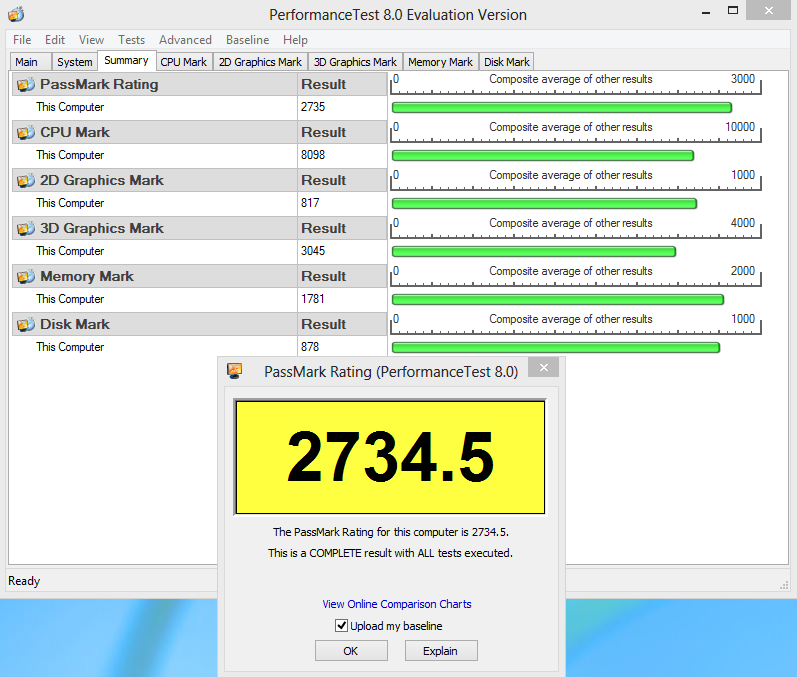Click the PassMark Rating scale ruler

click(x=575, y=84)
